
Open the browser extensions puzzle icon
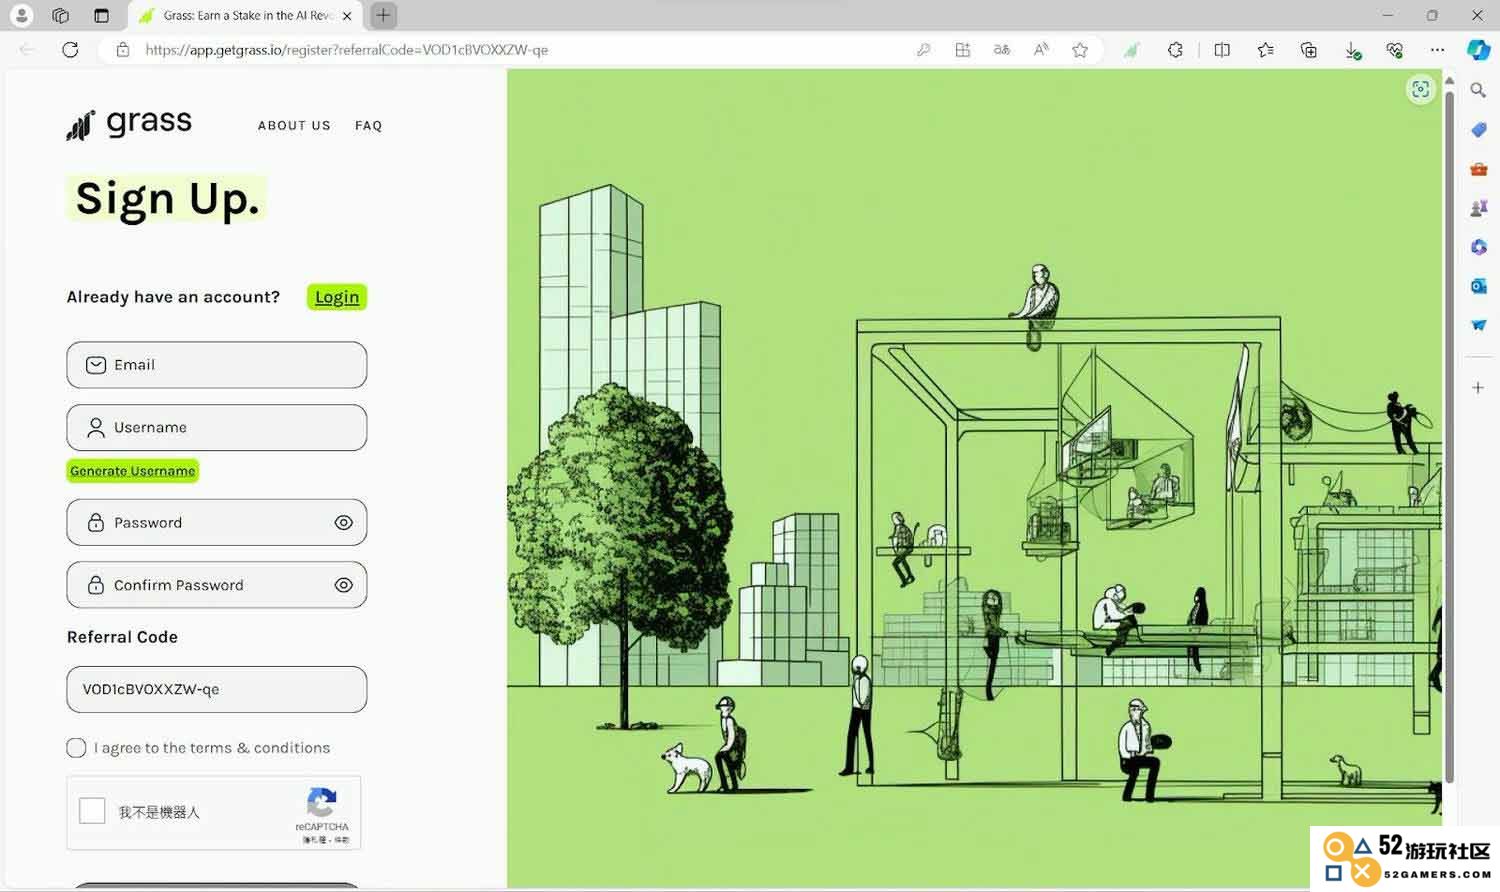1175,49
